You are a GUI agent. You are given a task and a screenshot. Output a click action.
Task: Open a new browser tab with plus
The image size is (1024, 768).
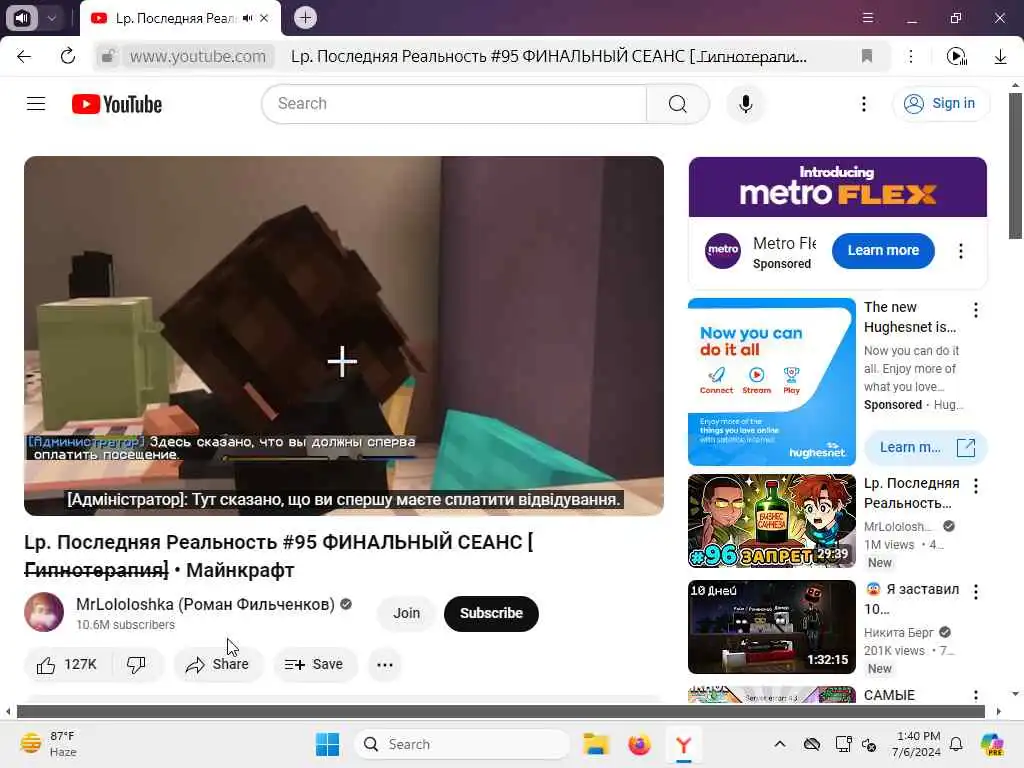[x=305, y=18]
